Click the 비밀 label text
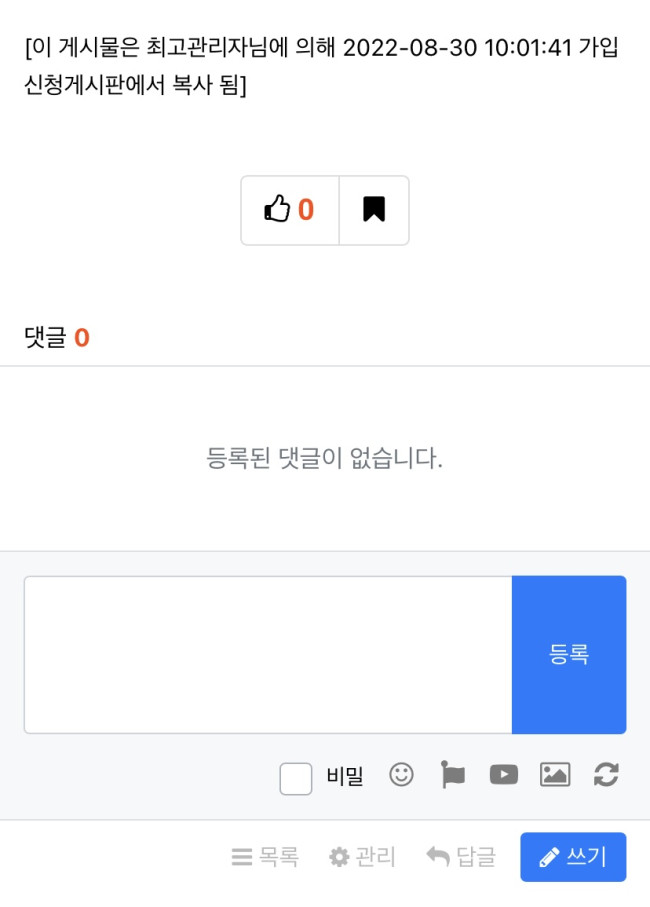Screen dimensions: 650x907 pos(345,775)
